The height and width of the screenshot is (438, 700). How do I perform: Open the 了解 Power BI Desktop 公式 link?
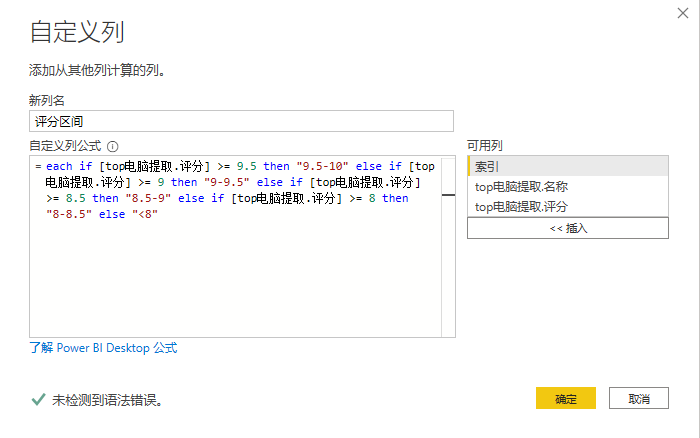[x=103, y=348]
